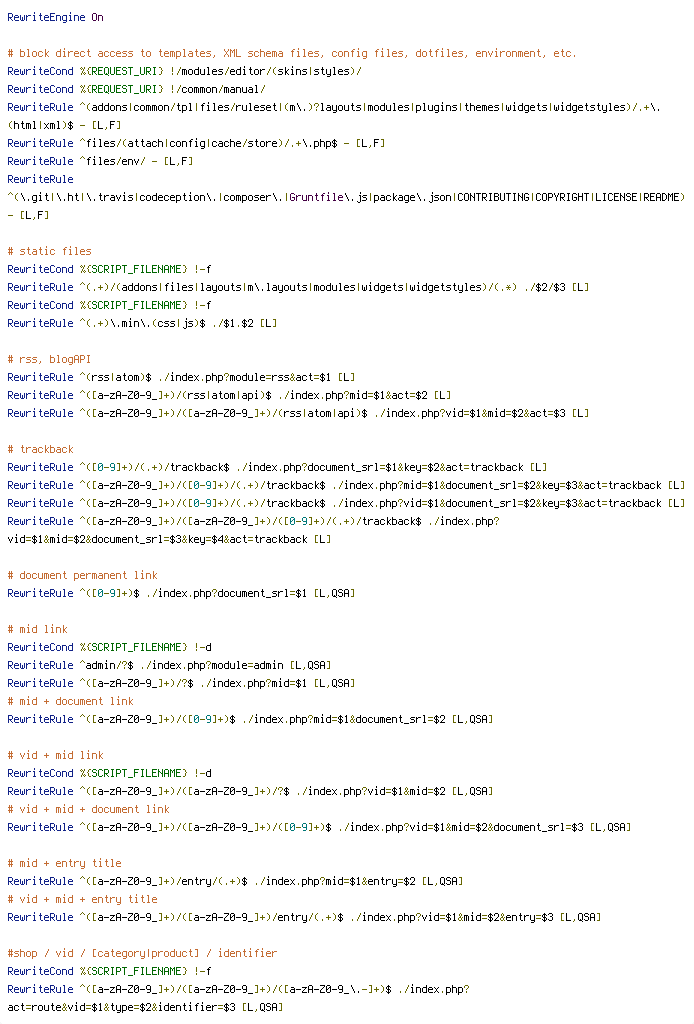Click the '# trackback' comment line

pyautogui.click(x=40, y=449)
